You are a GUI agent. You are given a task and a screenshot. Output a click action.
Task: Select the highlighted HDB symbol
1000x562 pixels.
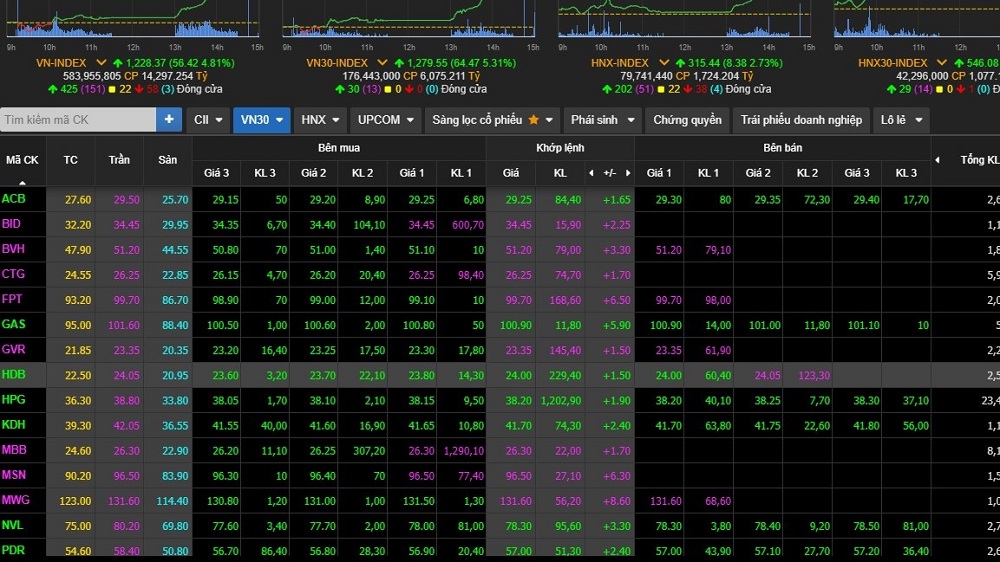13,374
